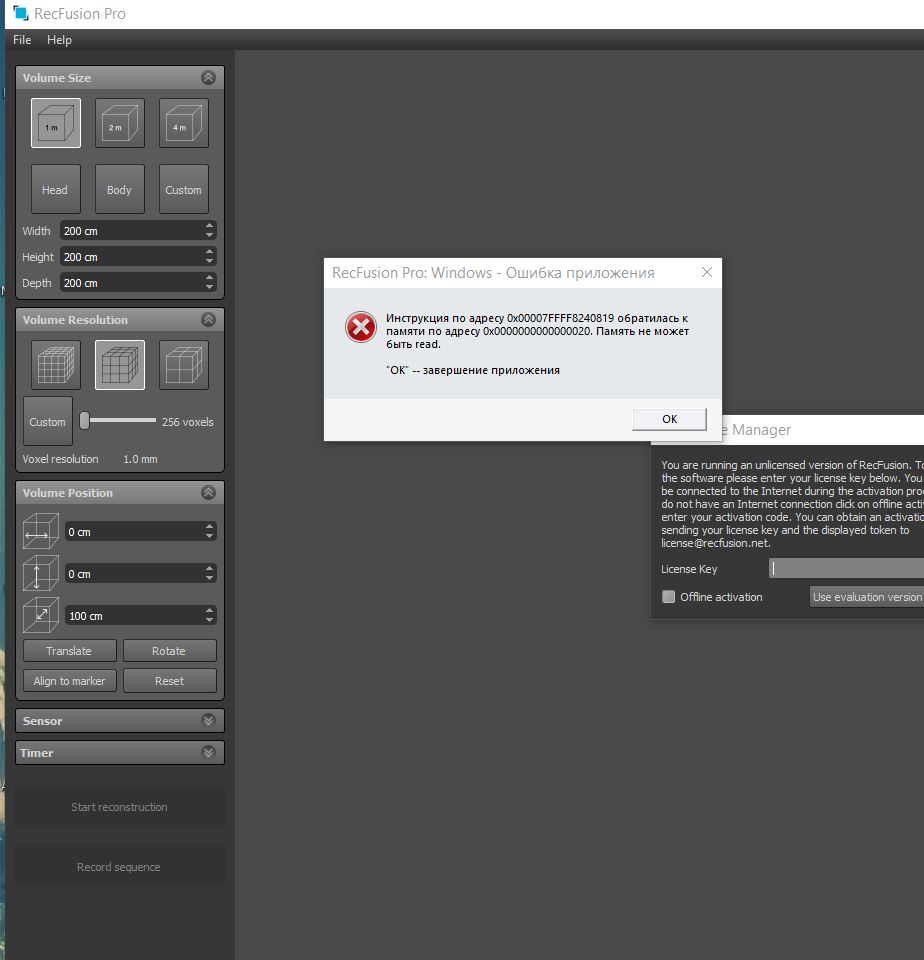924x960 pixels.
Task: Select the 4 m volume size cube
Action: [x=184, y=123]
